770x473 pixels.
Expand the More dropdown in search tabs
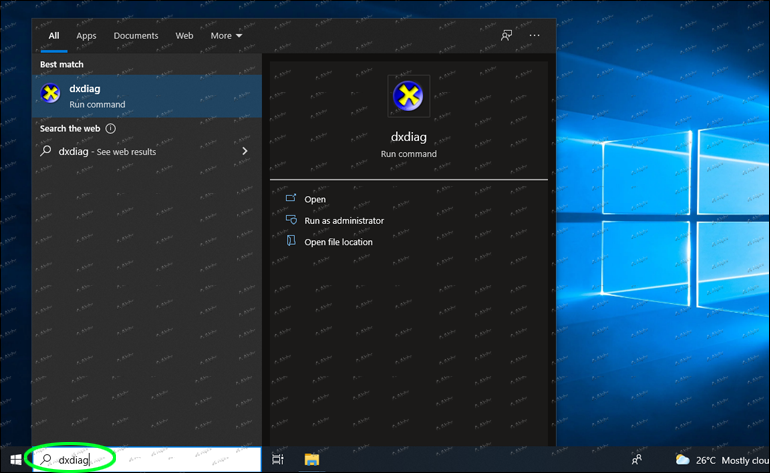tap(226, 36)
